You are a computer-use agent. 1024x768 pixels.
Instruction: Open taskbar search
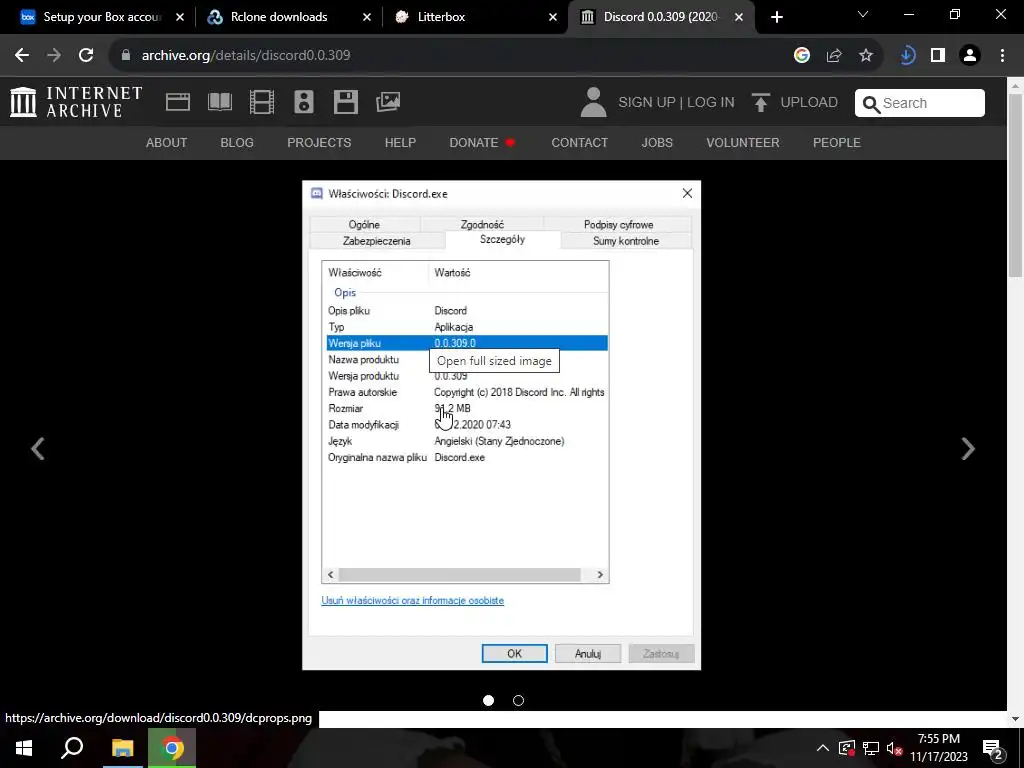[x=72, y=748]
